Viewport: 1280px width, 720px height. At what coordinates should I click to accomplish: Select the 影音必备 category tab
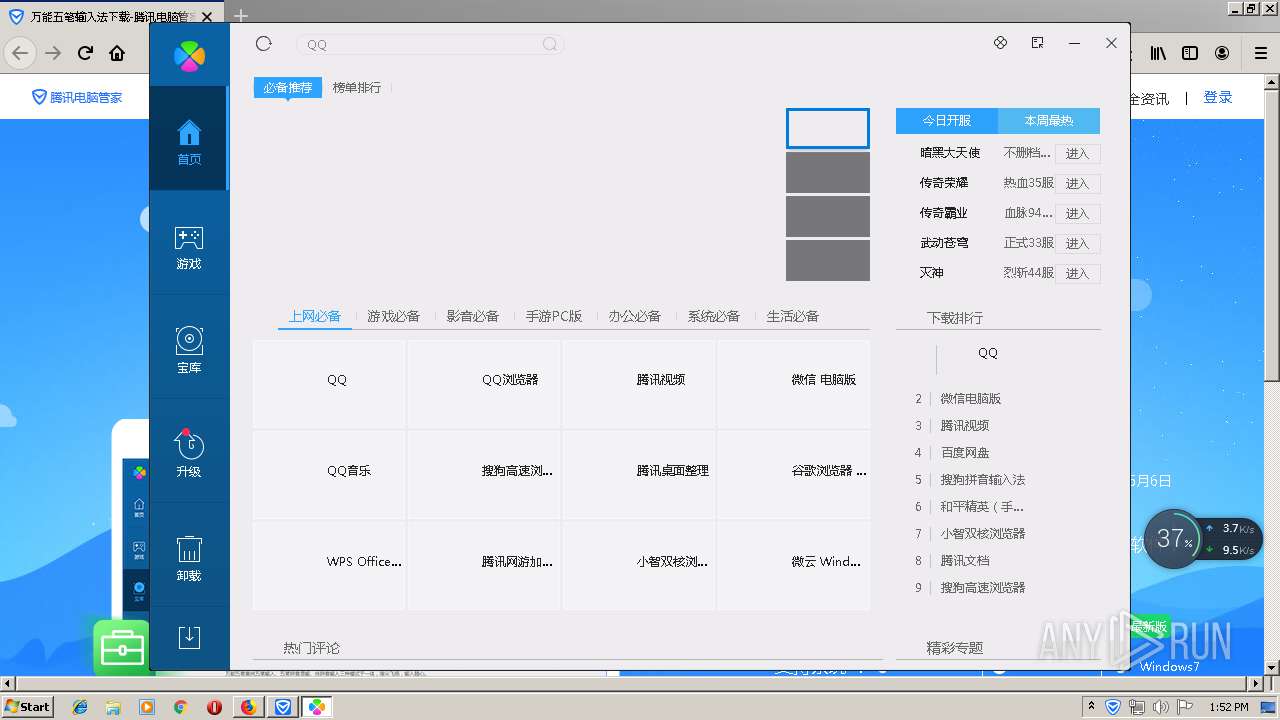473,316
